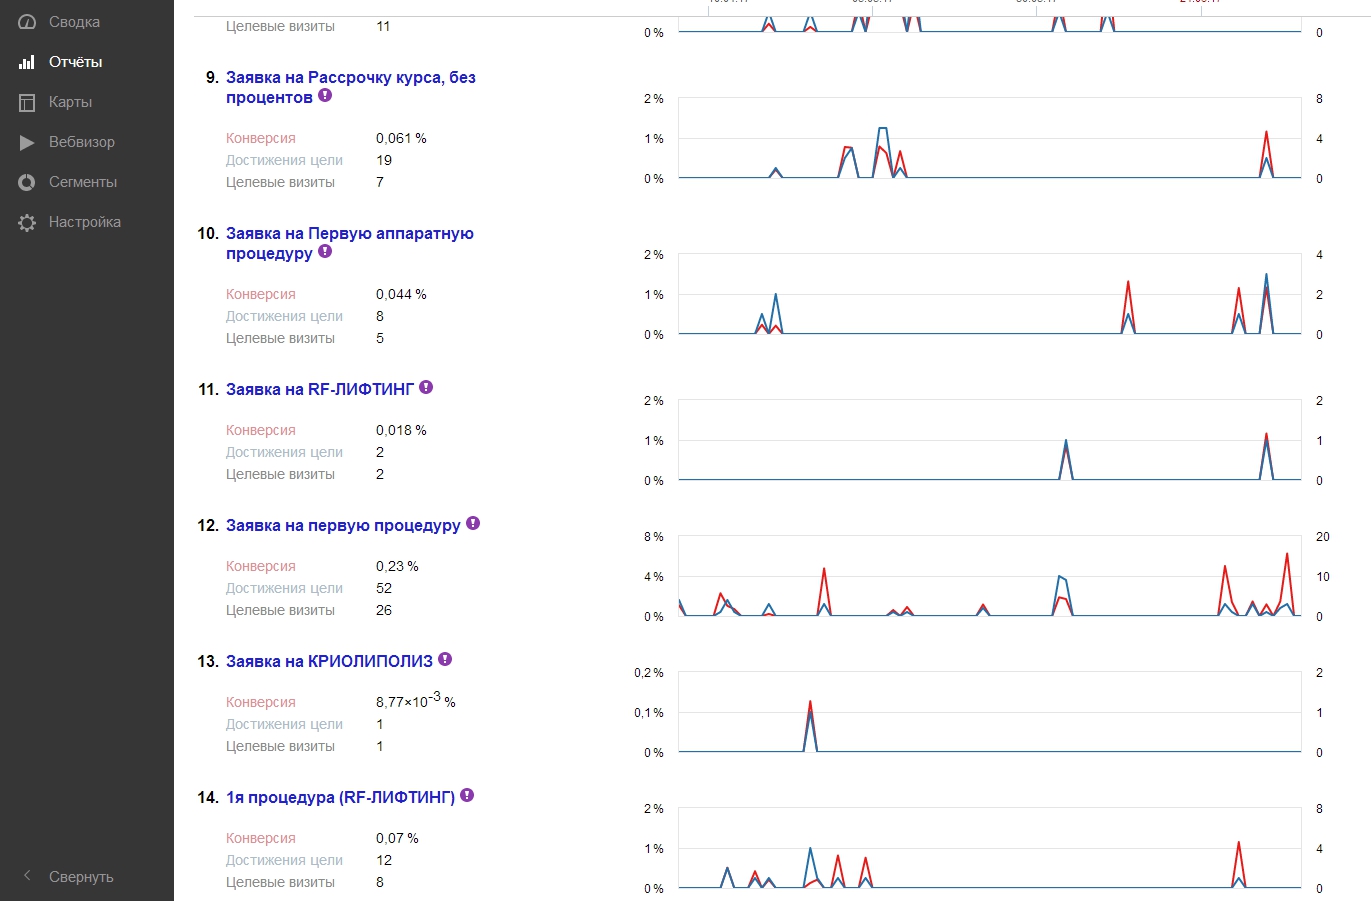Open goal Заявка на Рассрочку курса
The image size is (1371, 901).
click(x=350, y=78)
